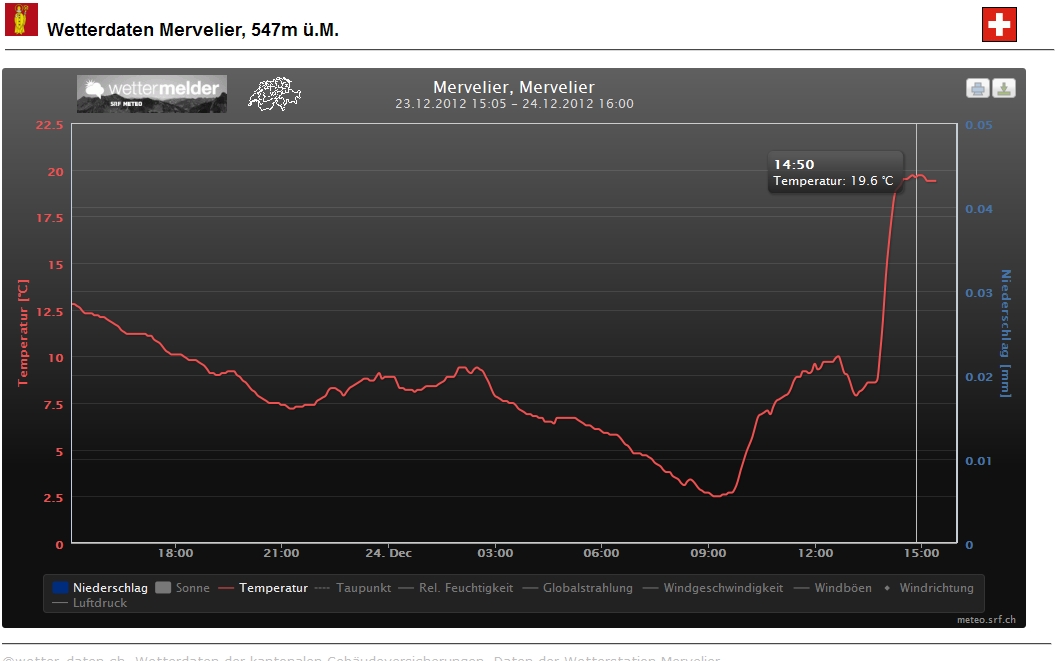This screenshot has height=661, width=1058.
Task: Enable the Taupunkt series in legend
Action: (x=362, y=588)
